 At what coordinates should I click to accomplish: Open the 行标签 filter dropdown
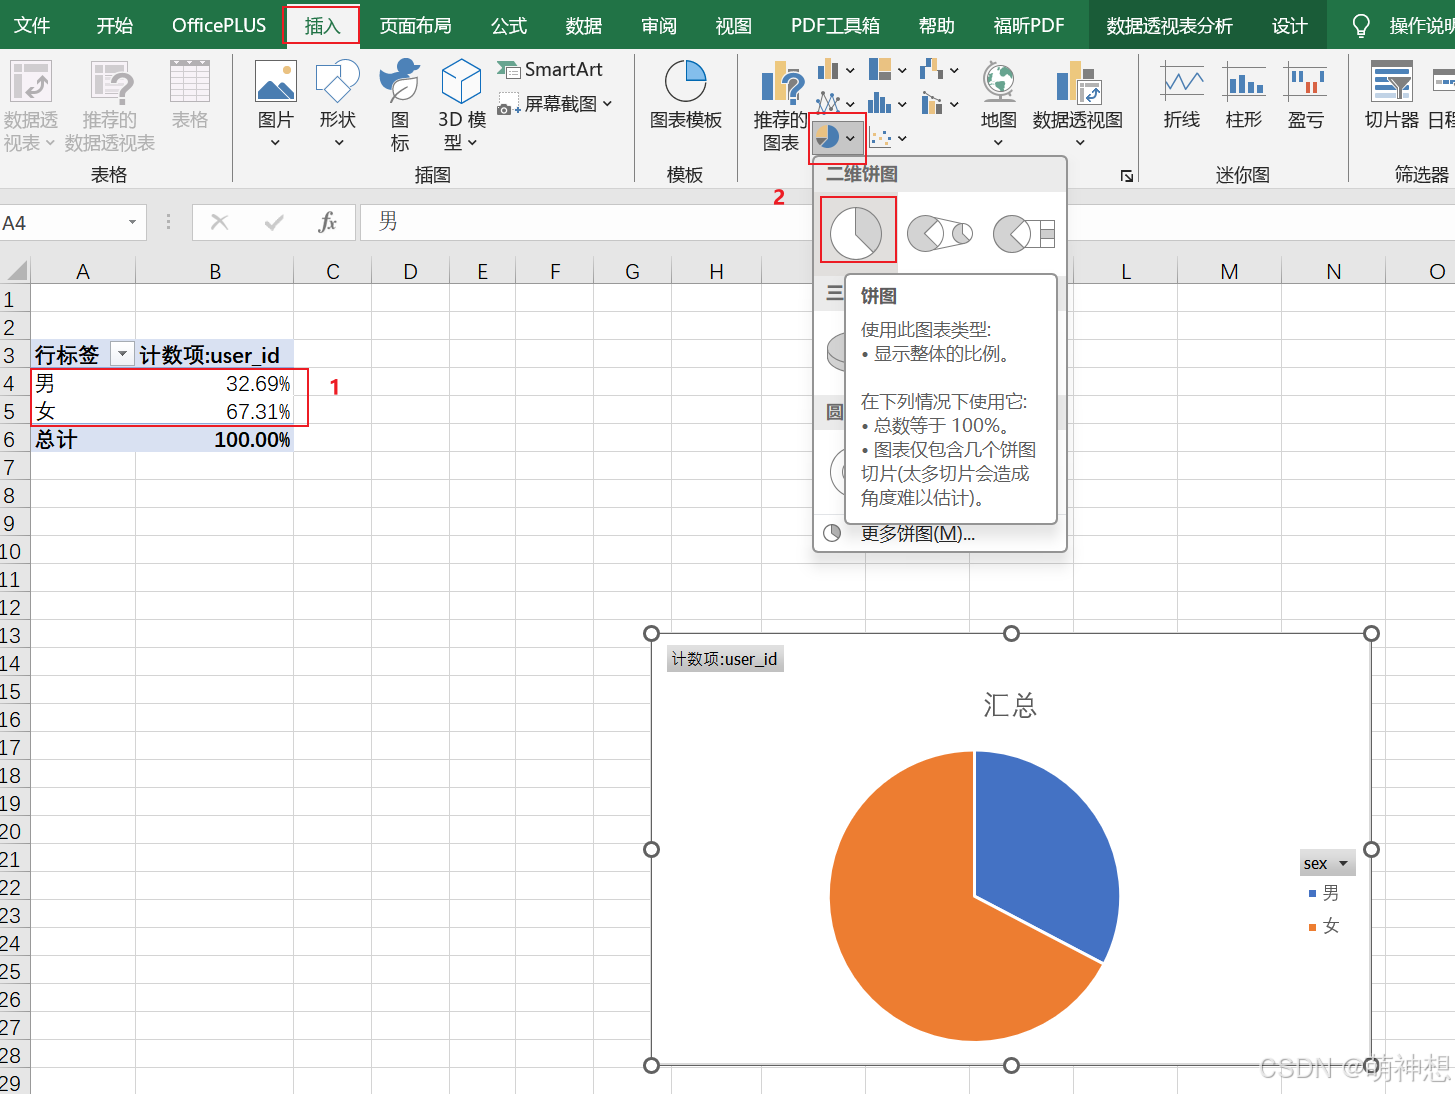point(122,354)
